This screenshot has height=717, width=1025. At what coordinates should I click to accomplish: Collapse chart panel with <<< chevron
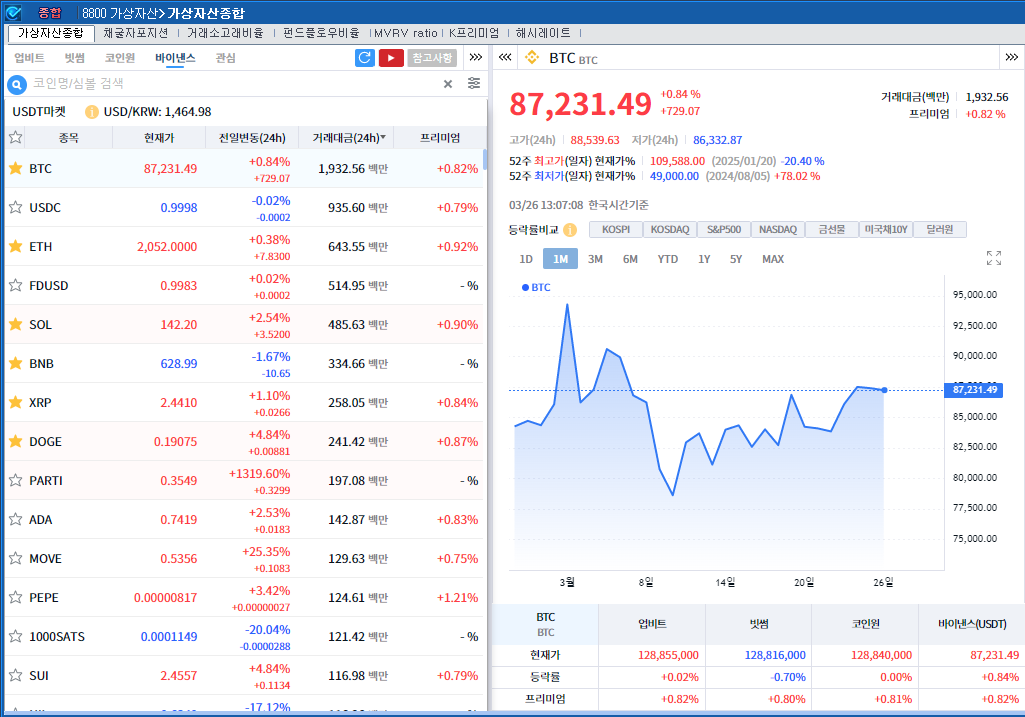tap(505, 58)
